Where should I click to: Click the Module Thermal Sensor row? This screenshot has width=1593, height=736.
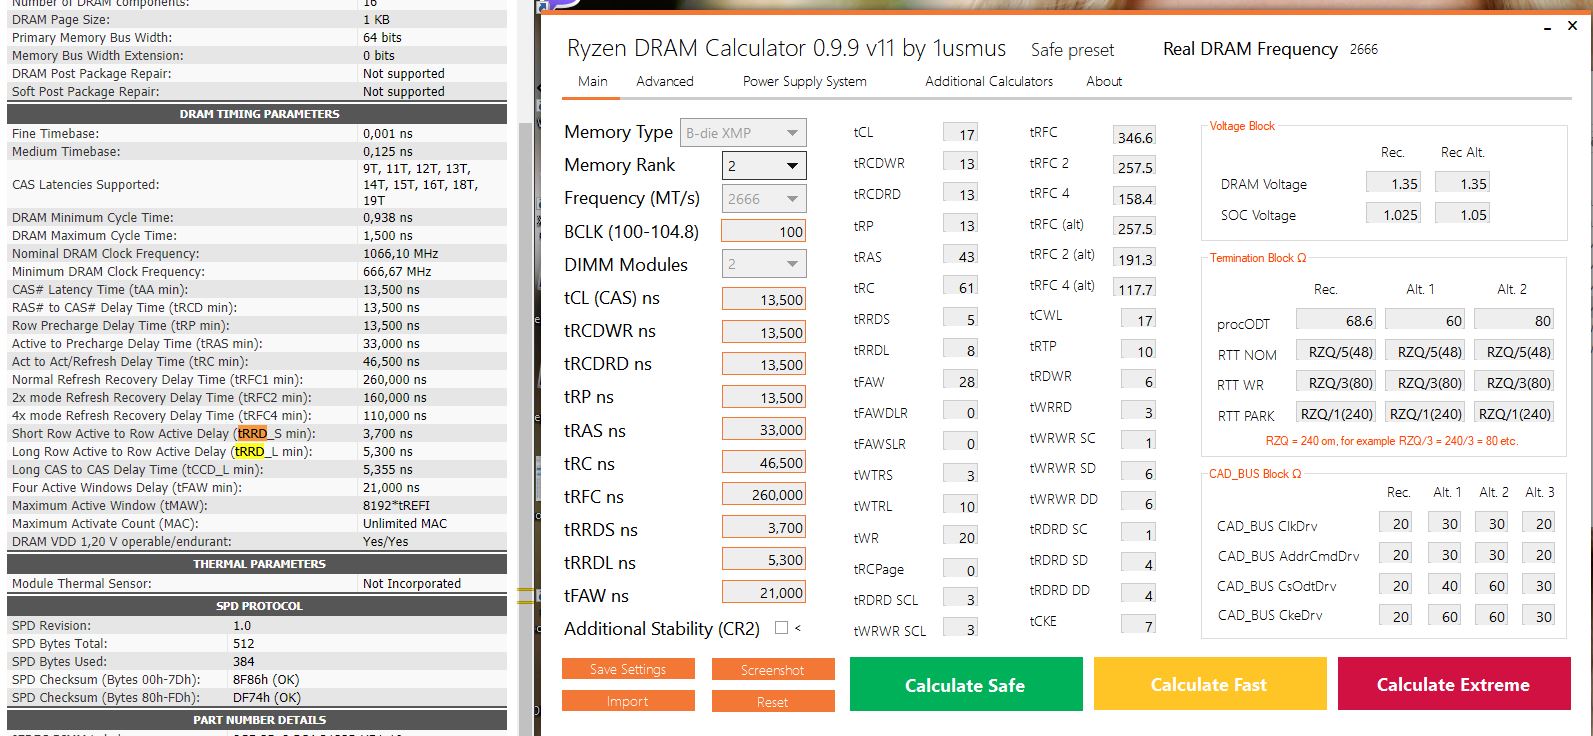[257, 583]
